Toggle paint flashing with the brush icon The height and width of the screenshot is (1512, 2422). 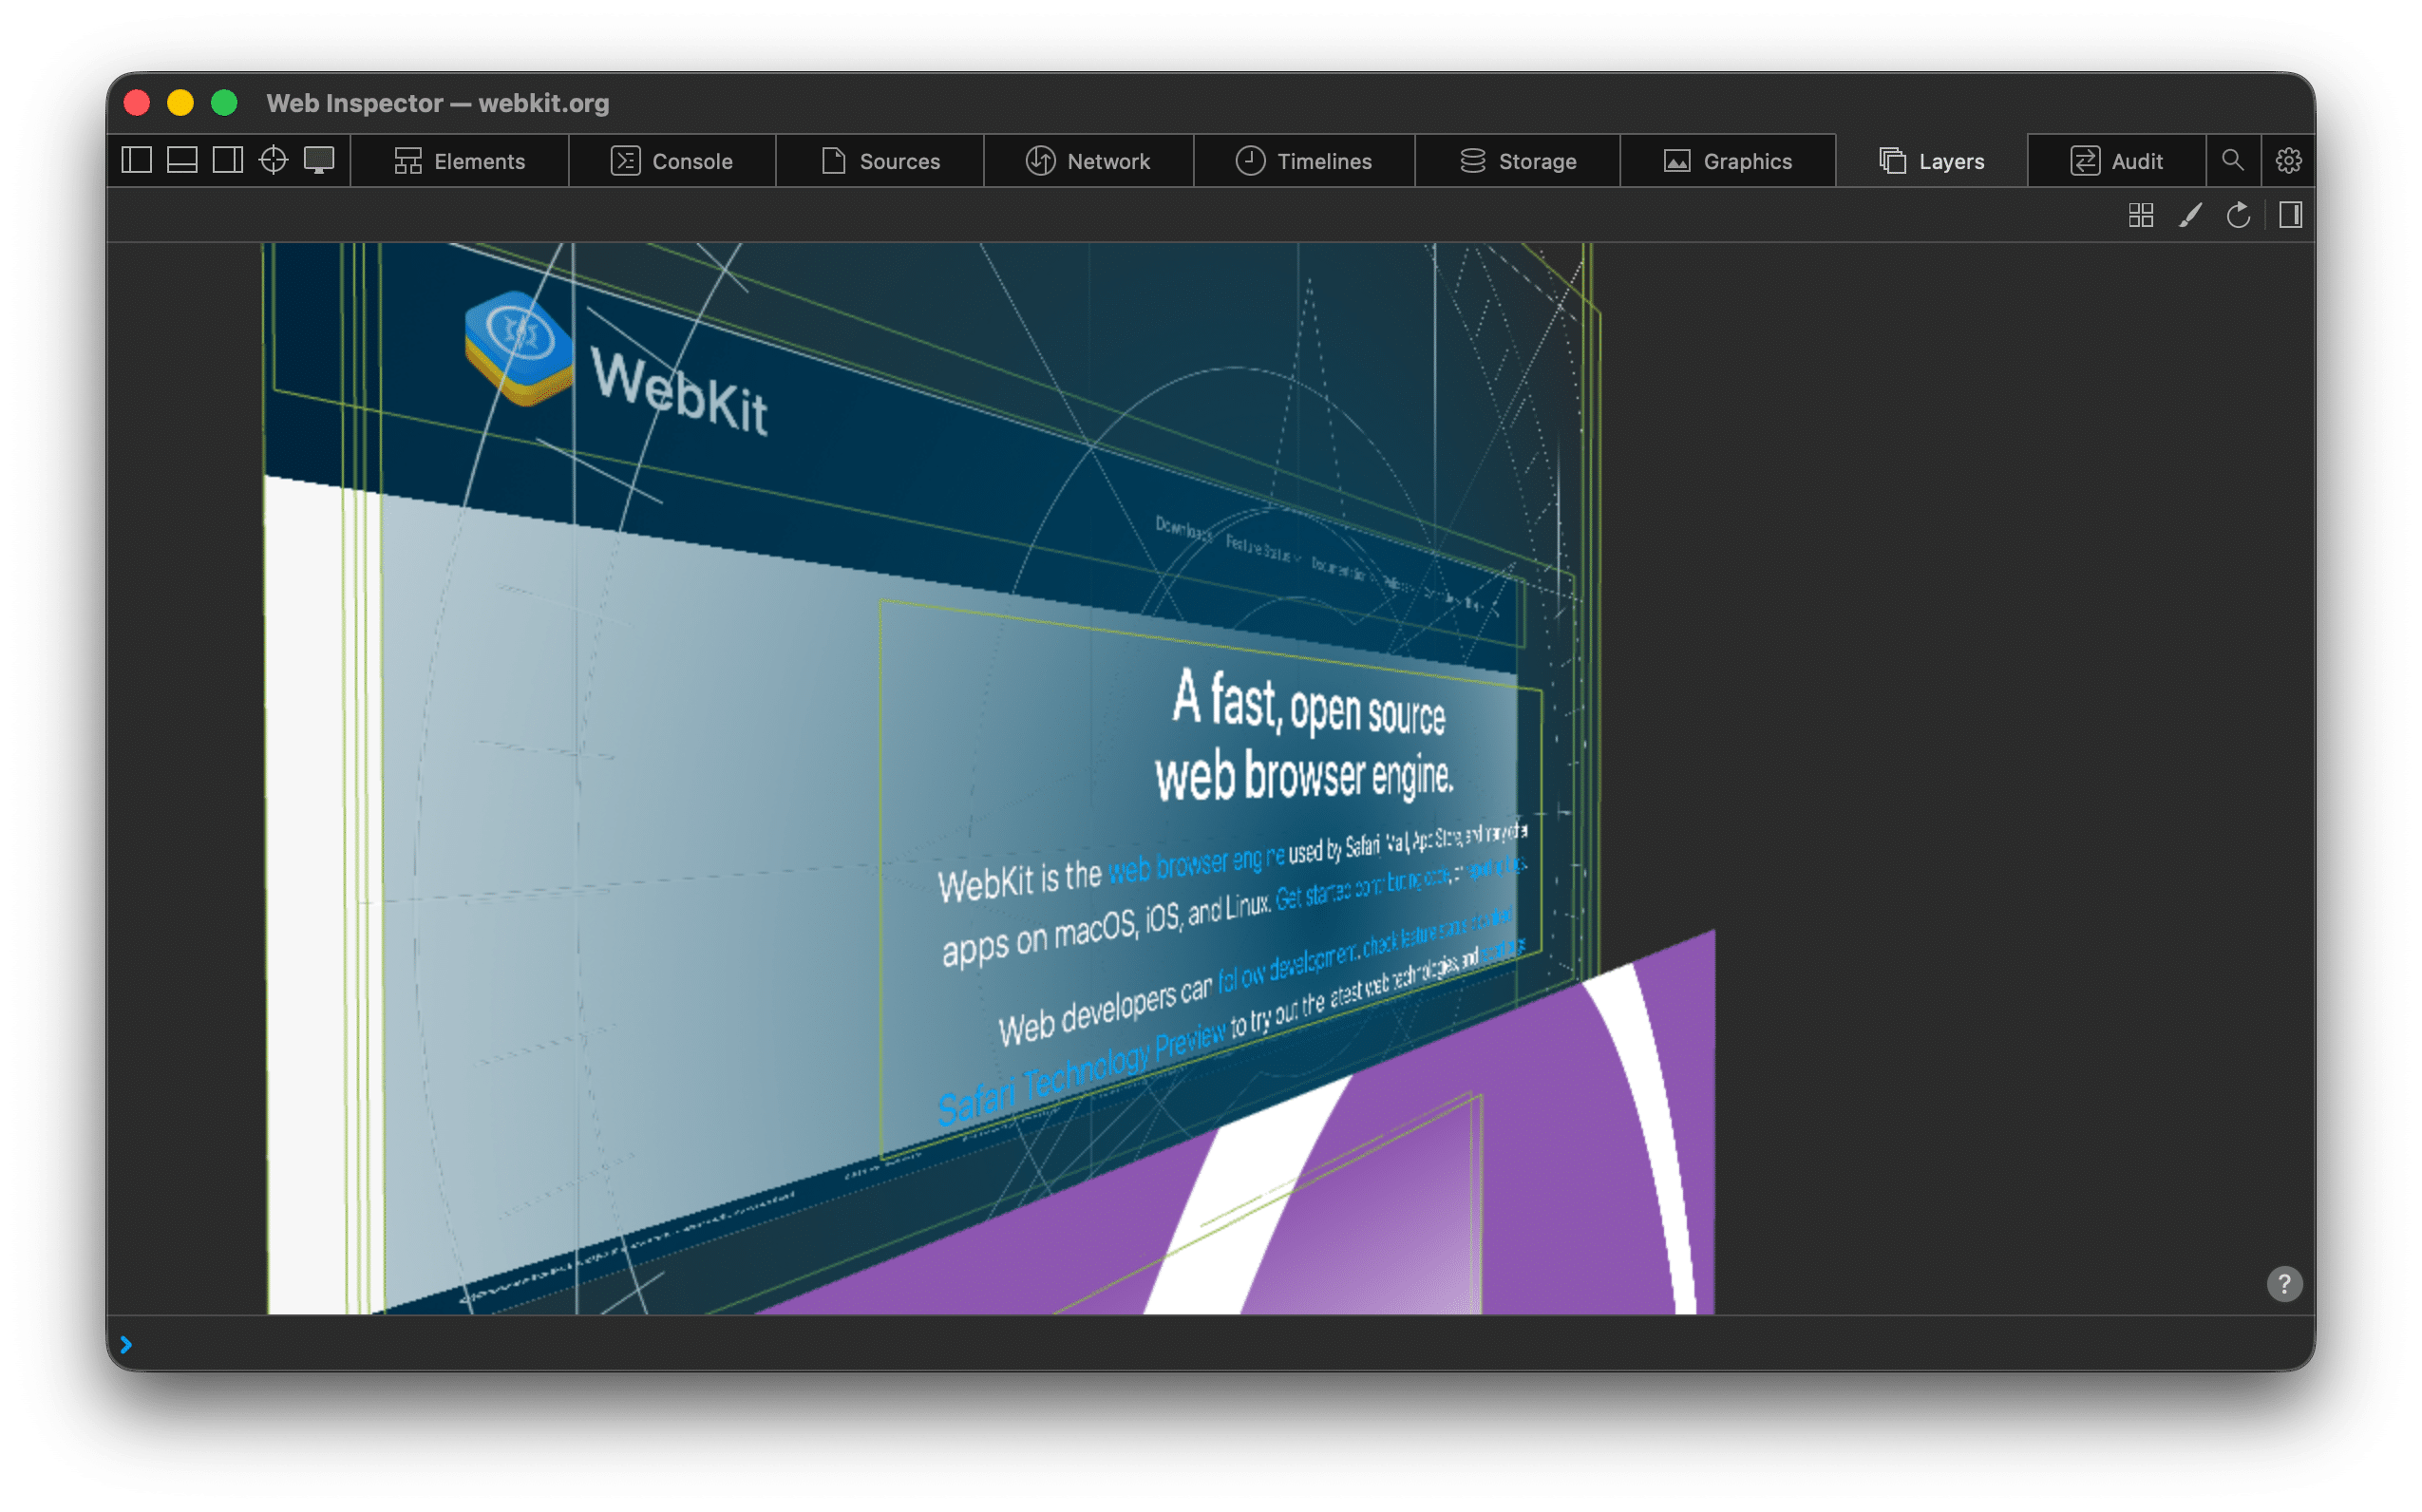2190,215
